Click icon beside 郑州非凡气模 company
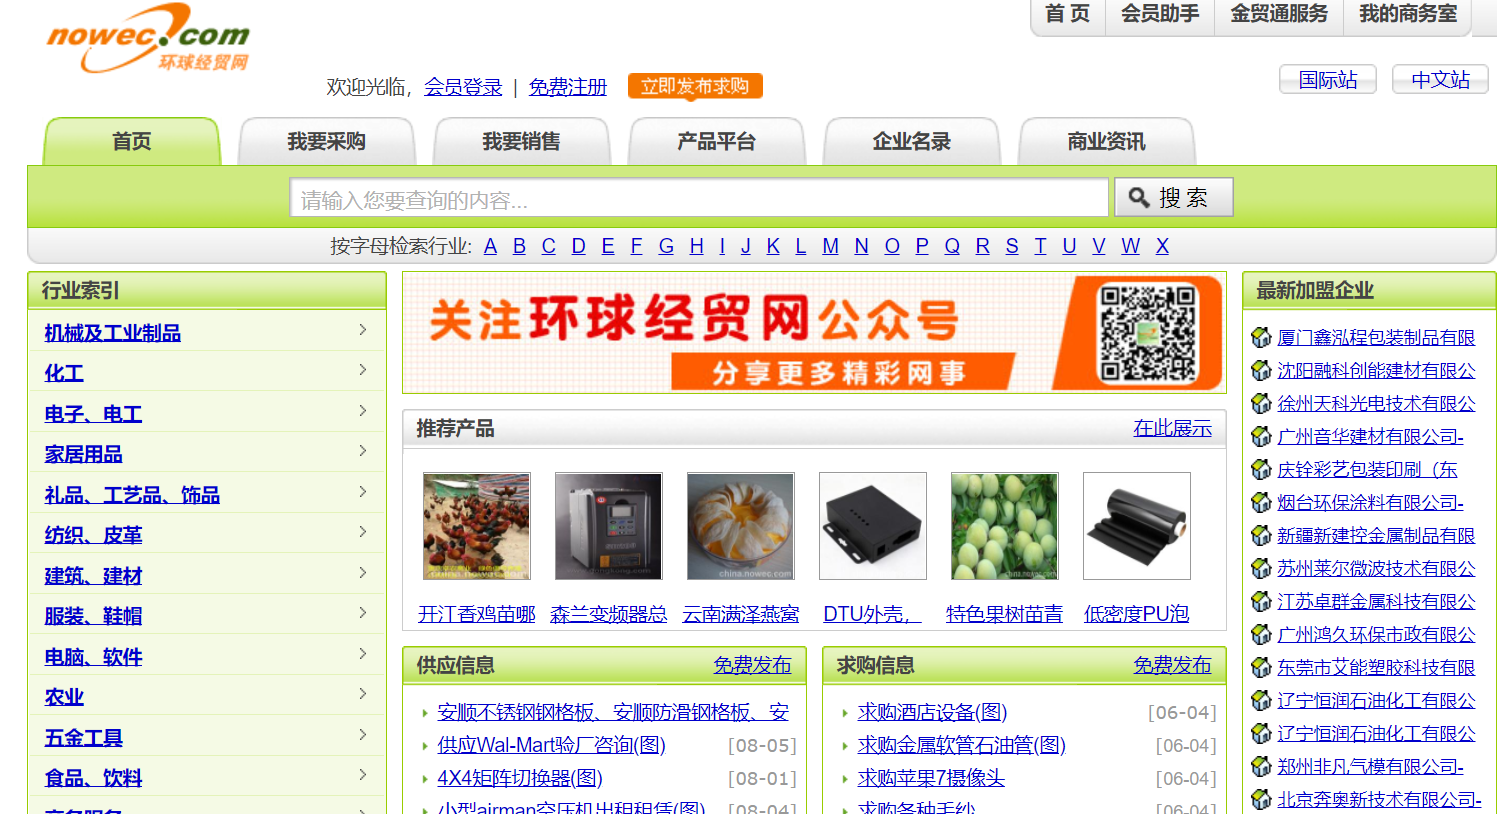The height and width of the screenshot is (814, 1512). pyautogui.click(x=1261, y=767)
